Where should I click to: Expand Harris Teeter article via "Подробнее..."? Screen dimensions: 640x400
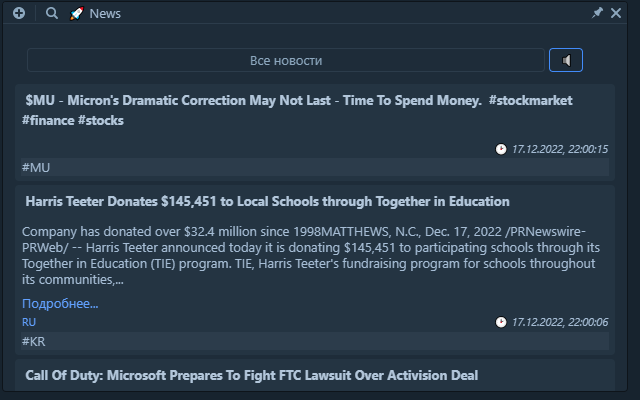coord(60,303)
